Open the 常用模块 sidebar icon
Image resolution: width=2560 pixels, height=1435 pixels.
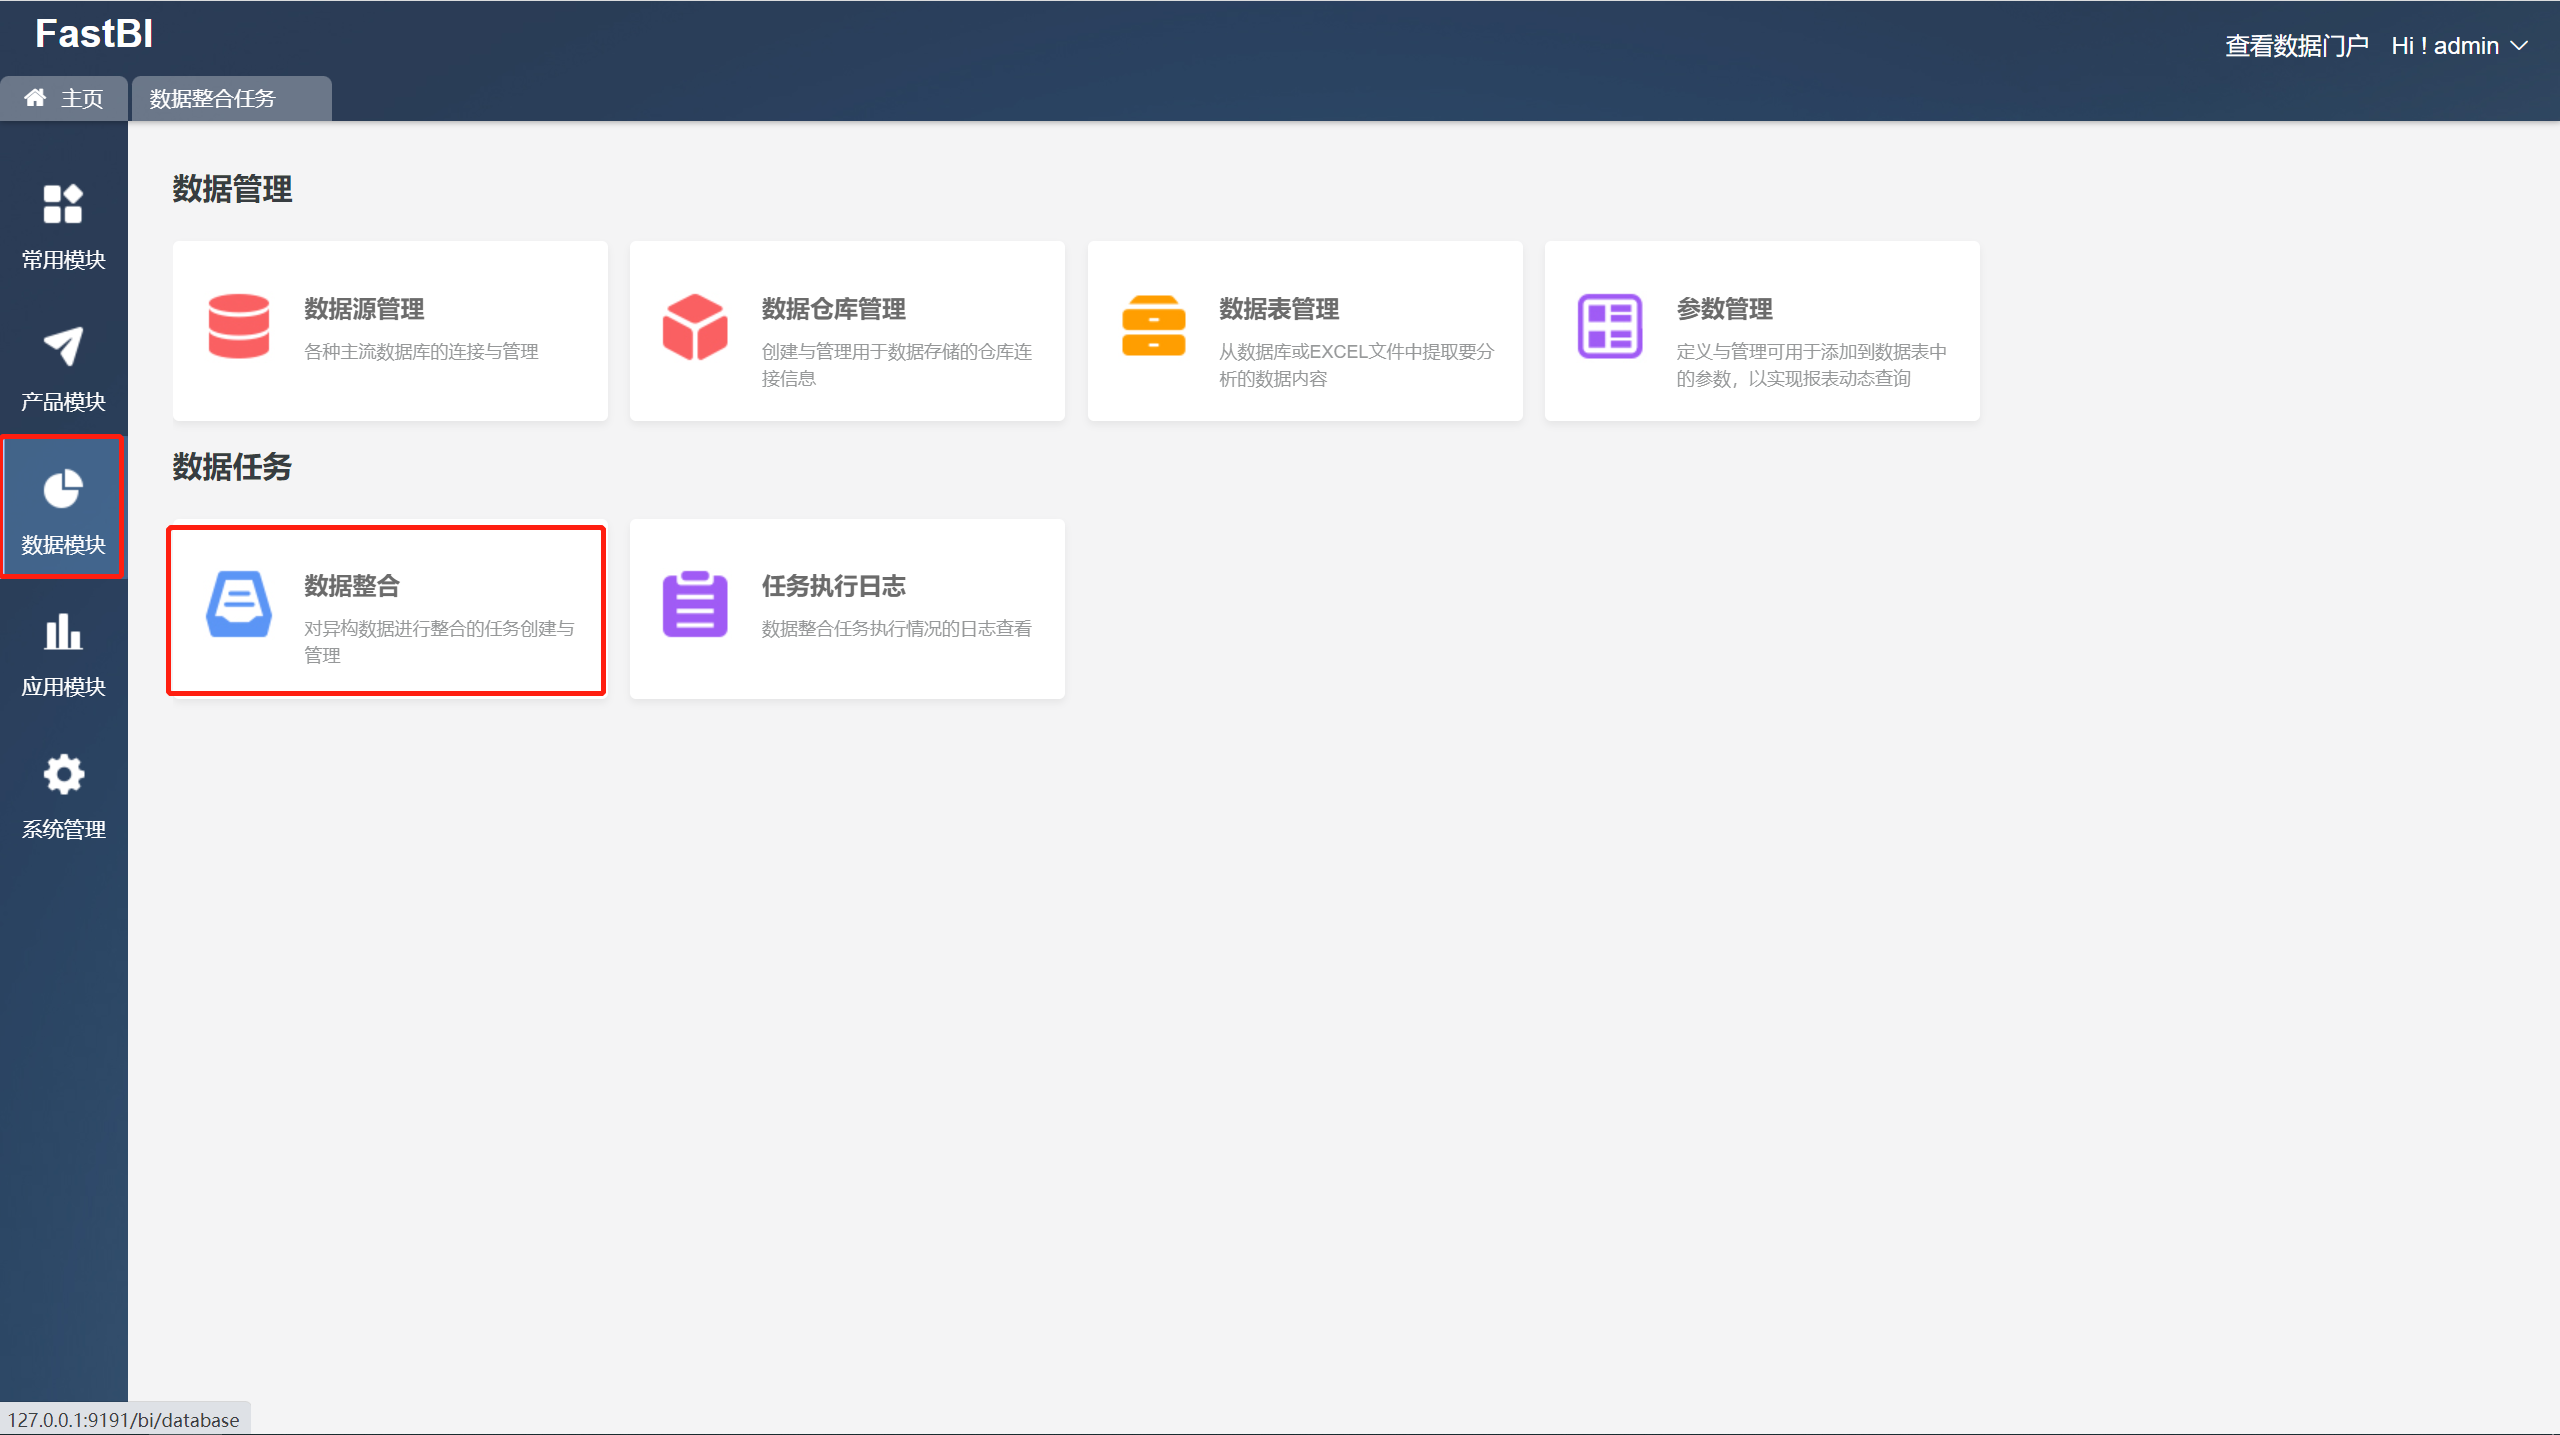(63, 204)
